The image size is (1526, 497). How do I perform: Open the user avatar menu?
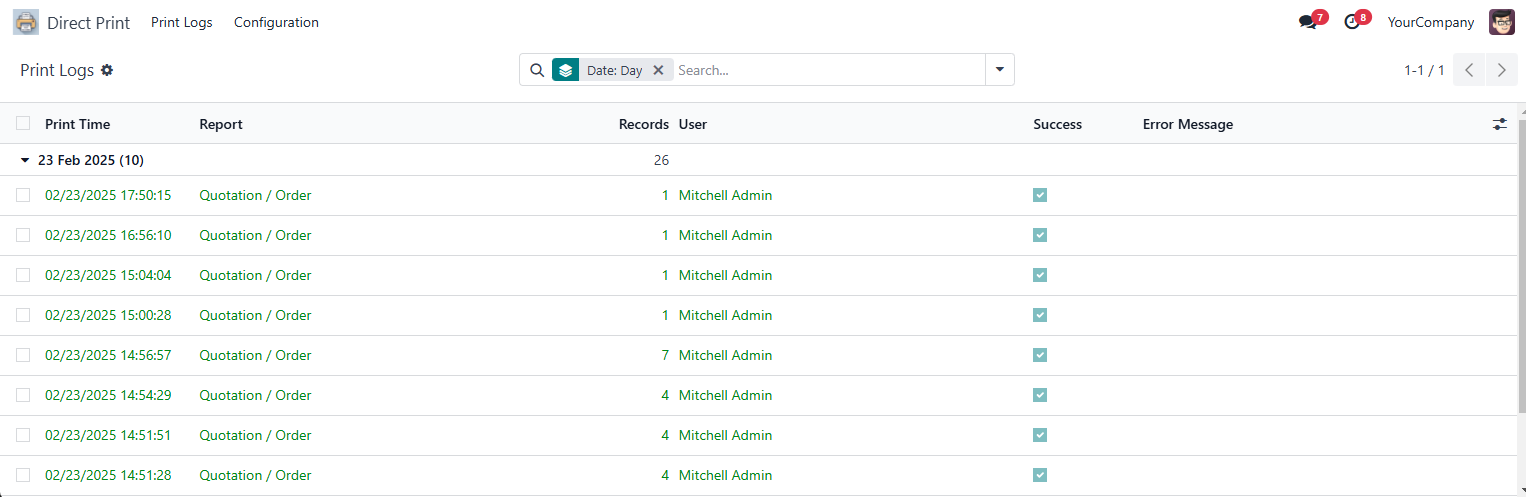(1501, 22)
